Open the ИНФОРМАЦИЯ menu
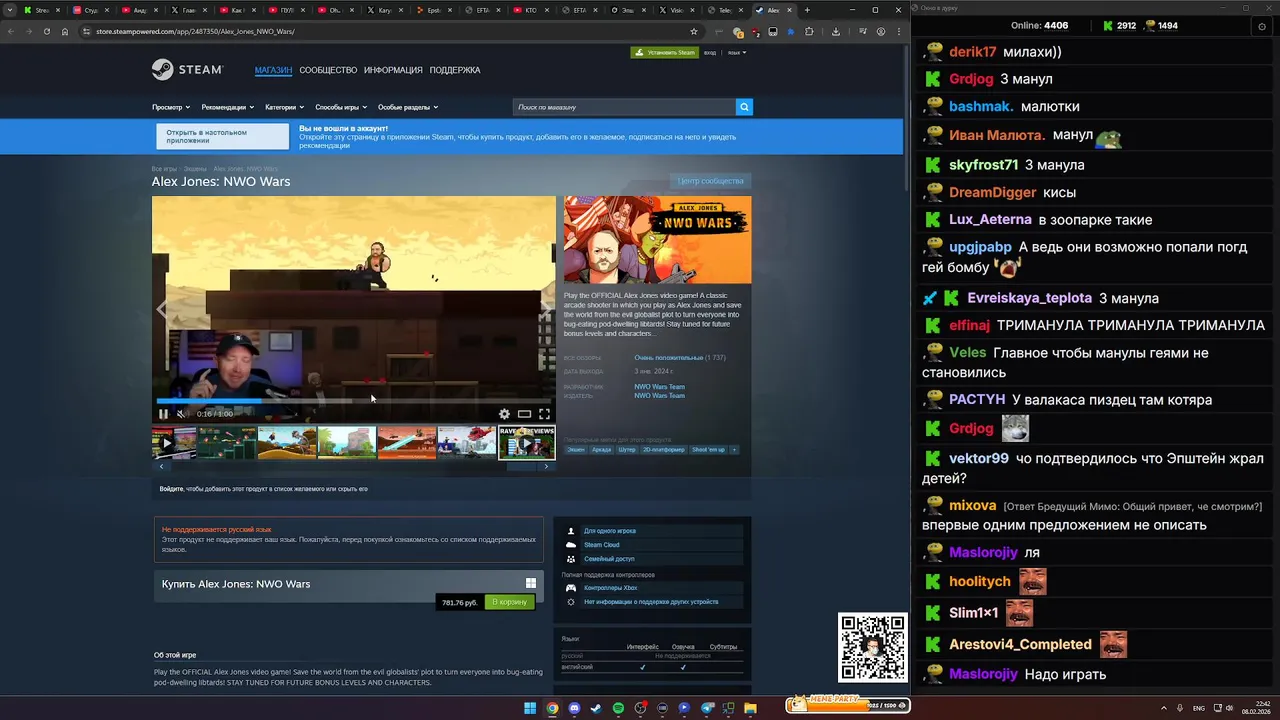The height and width of the screenshot is (720, 1280). (x=393, y=70)
